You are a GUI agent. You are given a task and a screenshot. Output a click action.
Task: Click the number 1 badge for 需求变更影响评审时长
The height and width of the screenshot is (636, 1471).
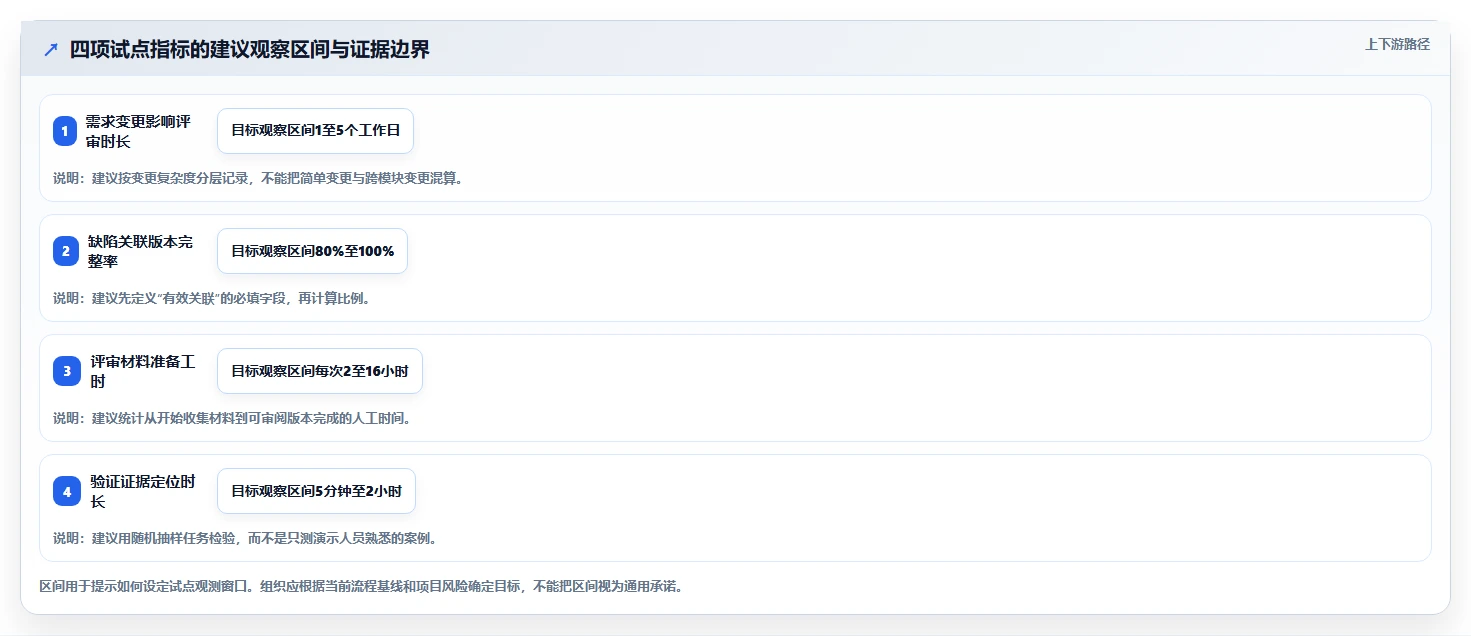click(x=65, y=131)
